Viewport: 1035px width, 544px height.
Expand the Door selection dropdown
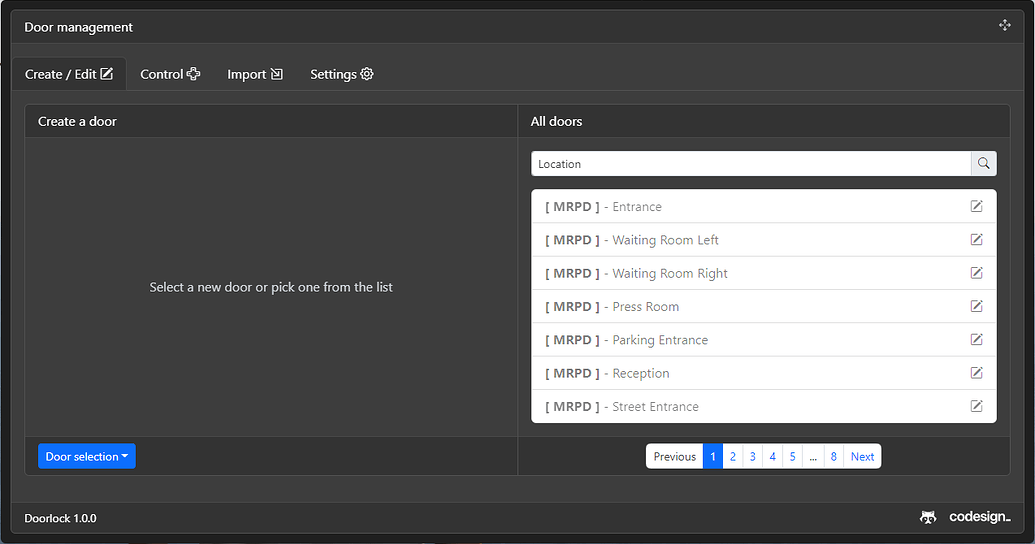[87, 457]
